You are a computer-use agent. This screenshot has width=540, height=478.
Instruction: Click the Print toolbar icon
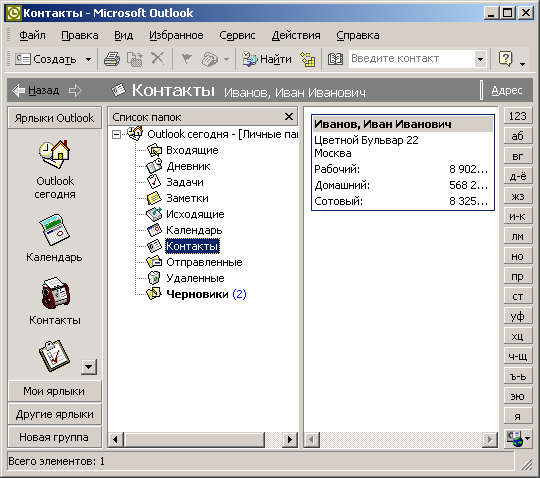(112, 59)
